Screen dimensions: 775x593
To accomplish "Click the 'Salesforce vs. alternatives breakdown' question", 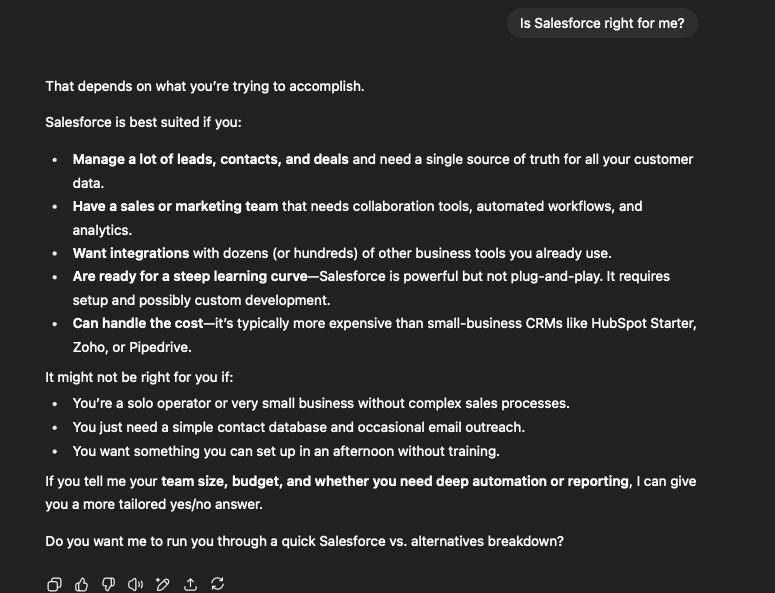I will [304, 541].
